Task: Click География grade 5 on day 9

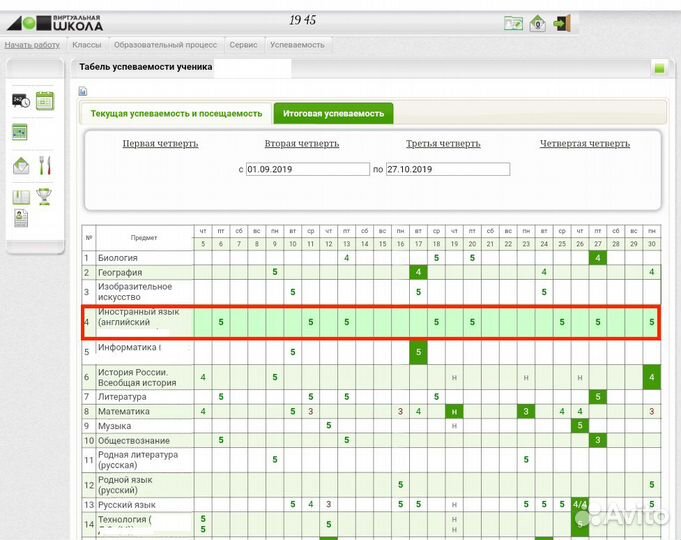Action: click(x=275, y=272)
